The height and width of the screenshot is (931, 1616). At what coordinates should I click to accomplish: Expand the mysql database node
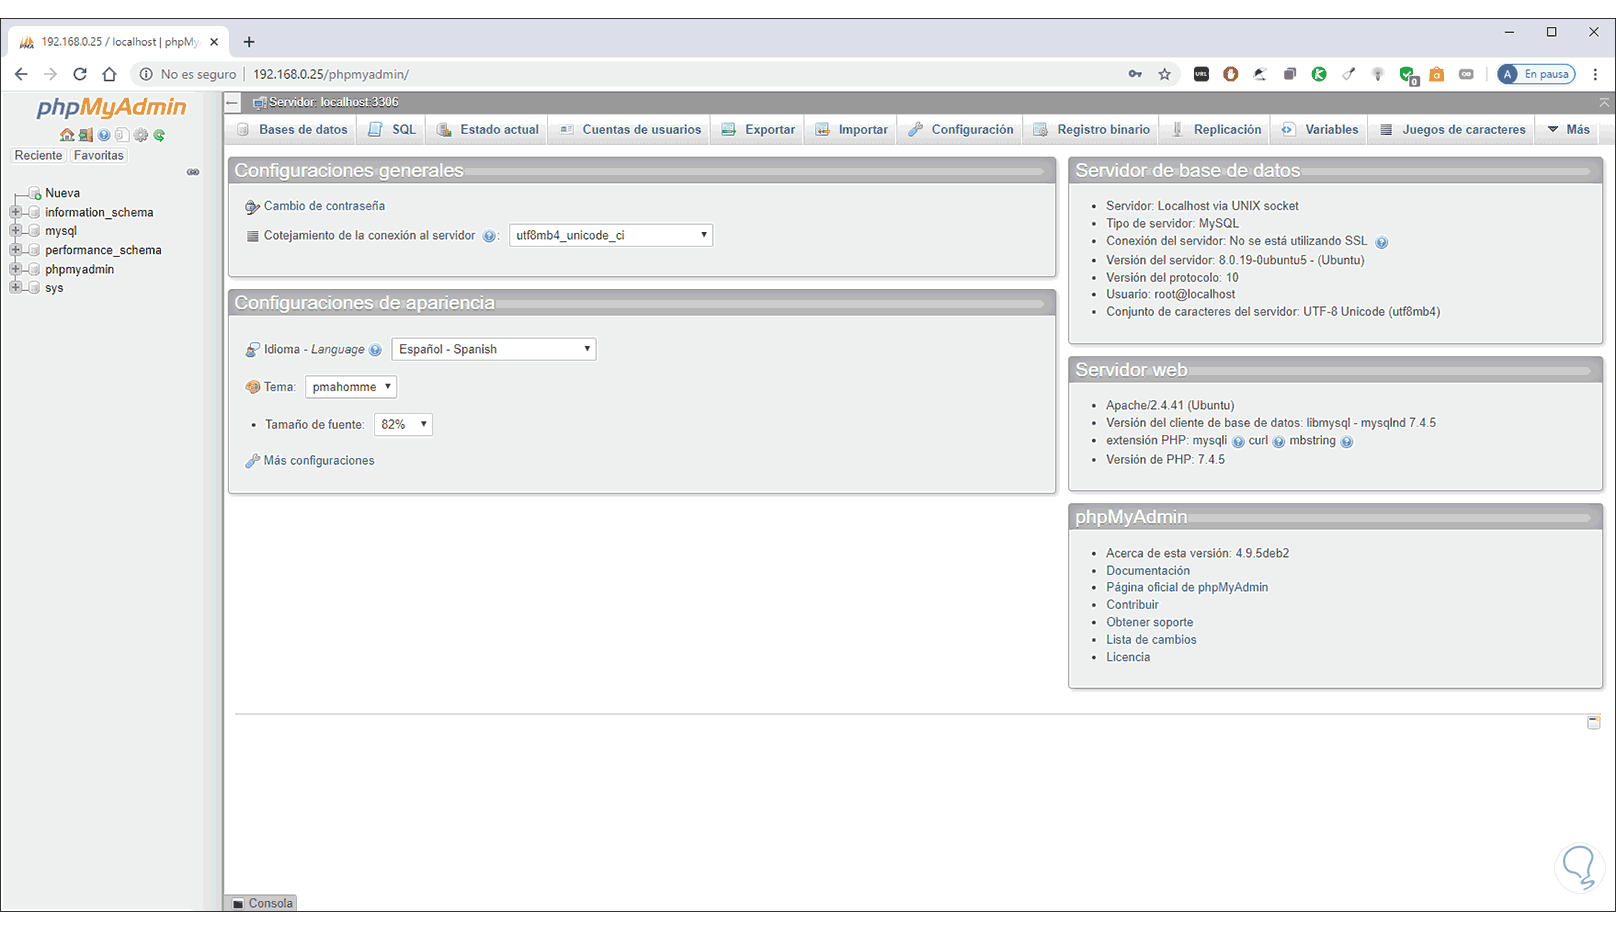point(15,231)
